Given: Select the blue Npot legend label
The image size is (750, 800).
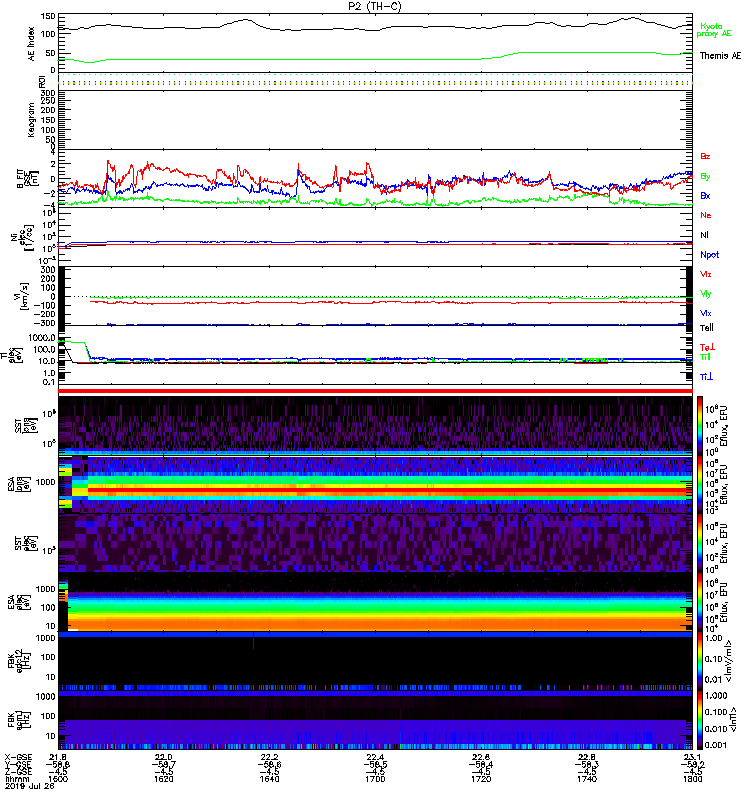Looking at the screenshot, I should pyautogui.click(x=709, y=255).
